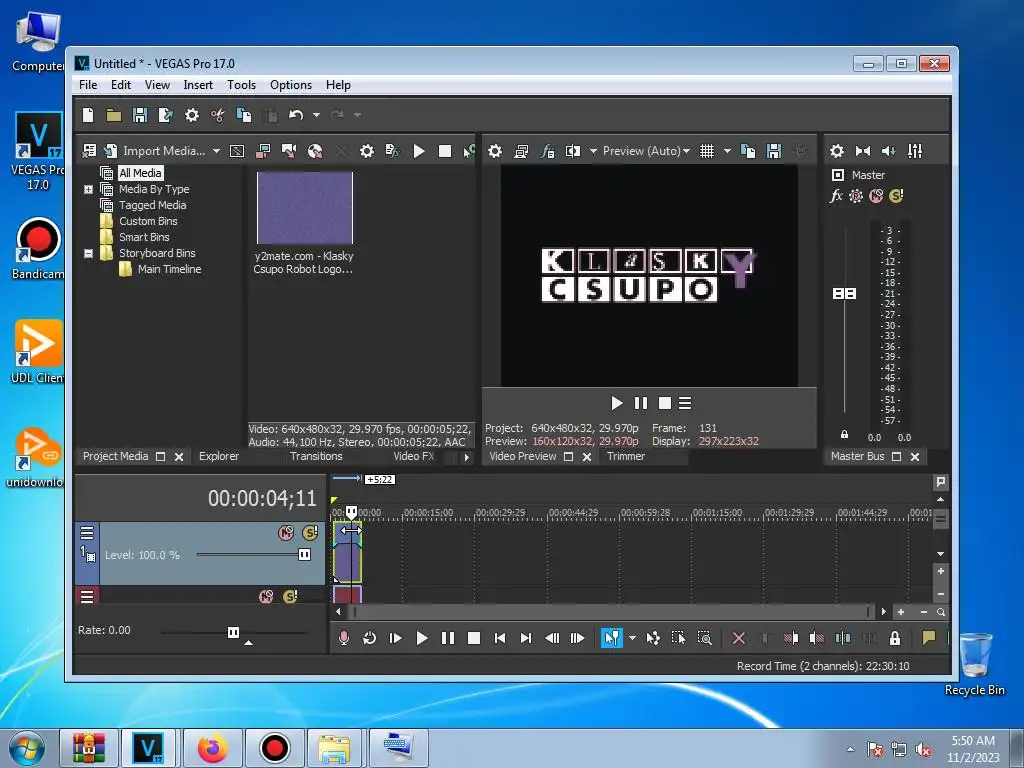Image resolution: width=1024 pixels, height=768 pixels.
Task: Adjust Master volume fader
Action: click(x=844, y=293)
